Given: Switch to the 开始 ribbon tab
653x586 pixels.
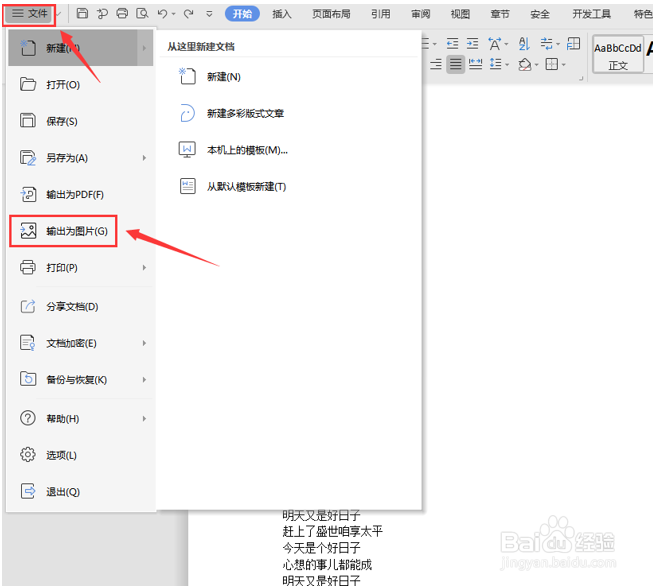Looking at the screenshot, I should pos(242,14).
